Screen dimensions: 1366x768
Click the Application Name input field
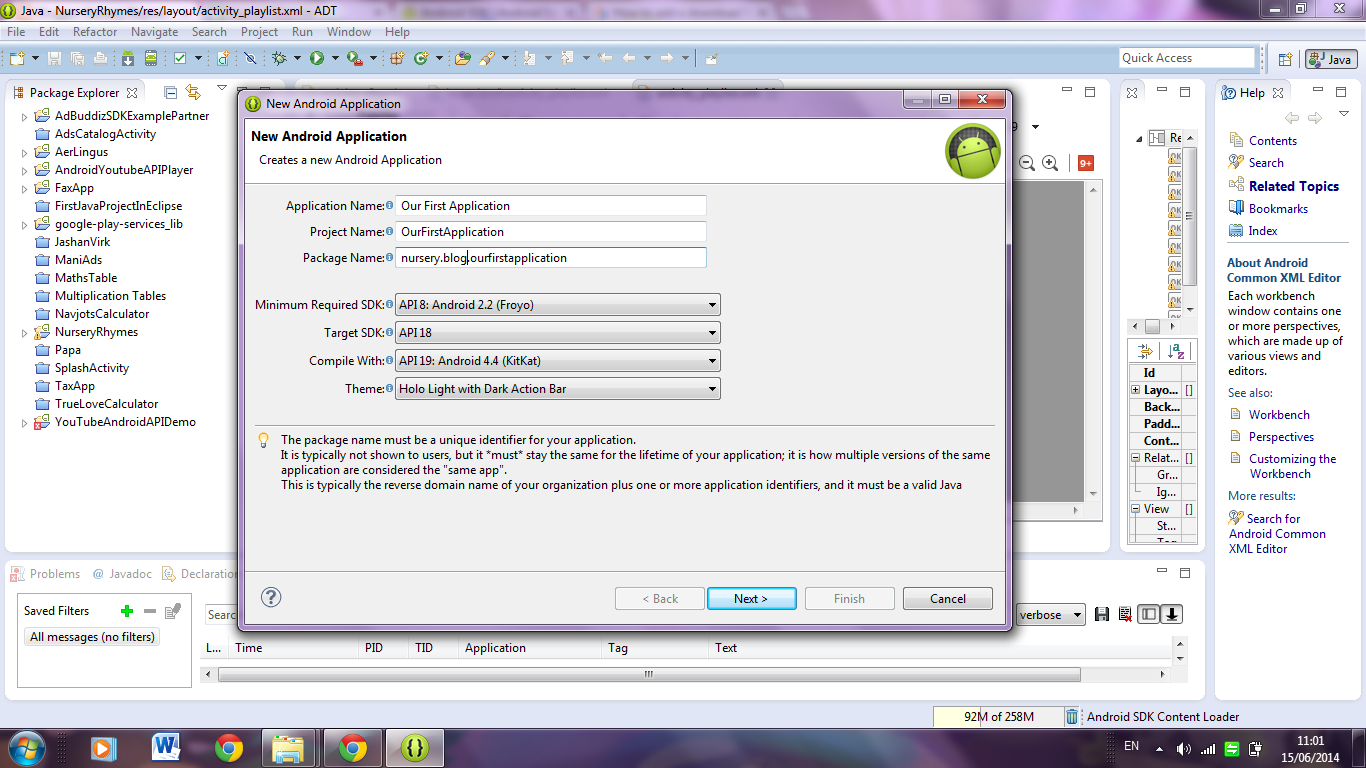point(551,206)
